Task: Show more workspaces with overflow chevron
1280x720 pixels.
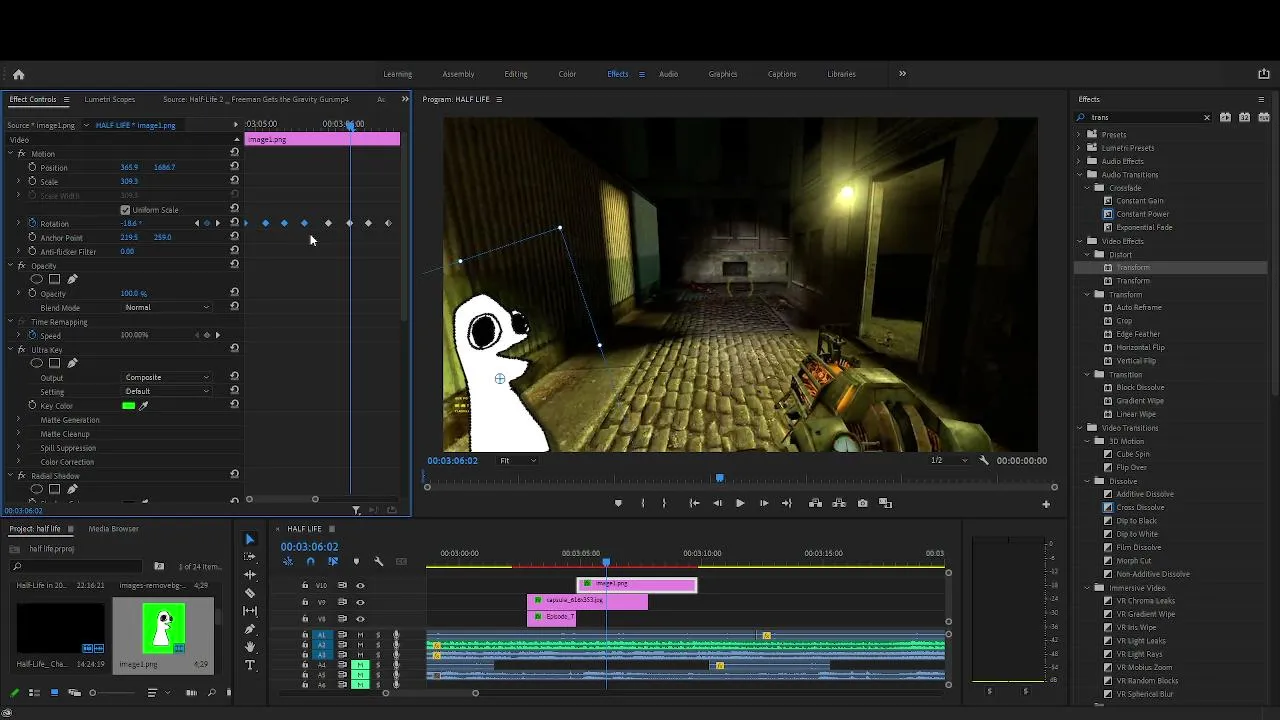Action: [x=902, y=74]
